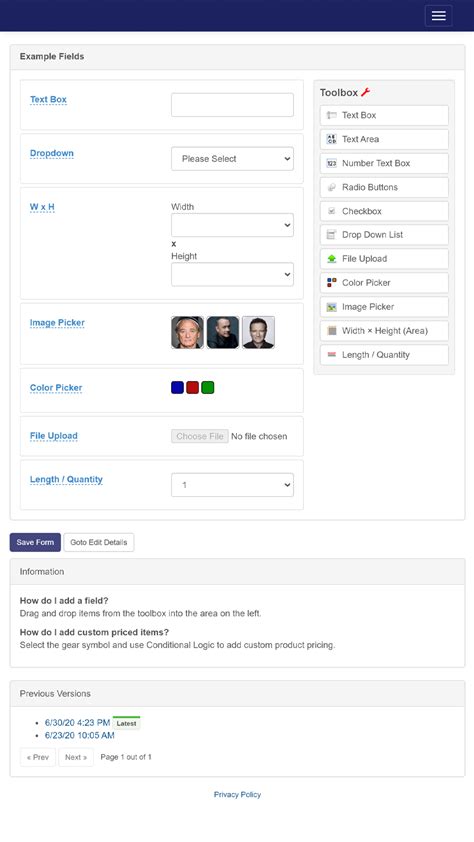
Task: Select the green color swatch
Action: [208, 387]
